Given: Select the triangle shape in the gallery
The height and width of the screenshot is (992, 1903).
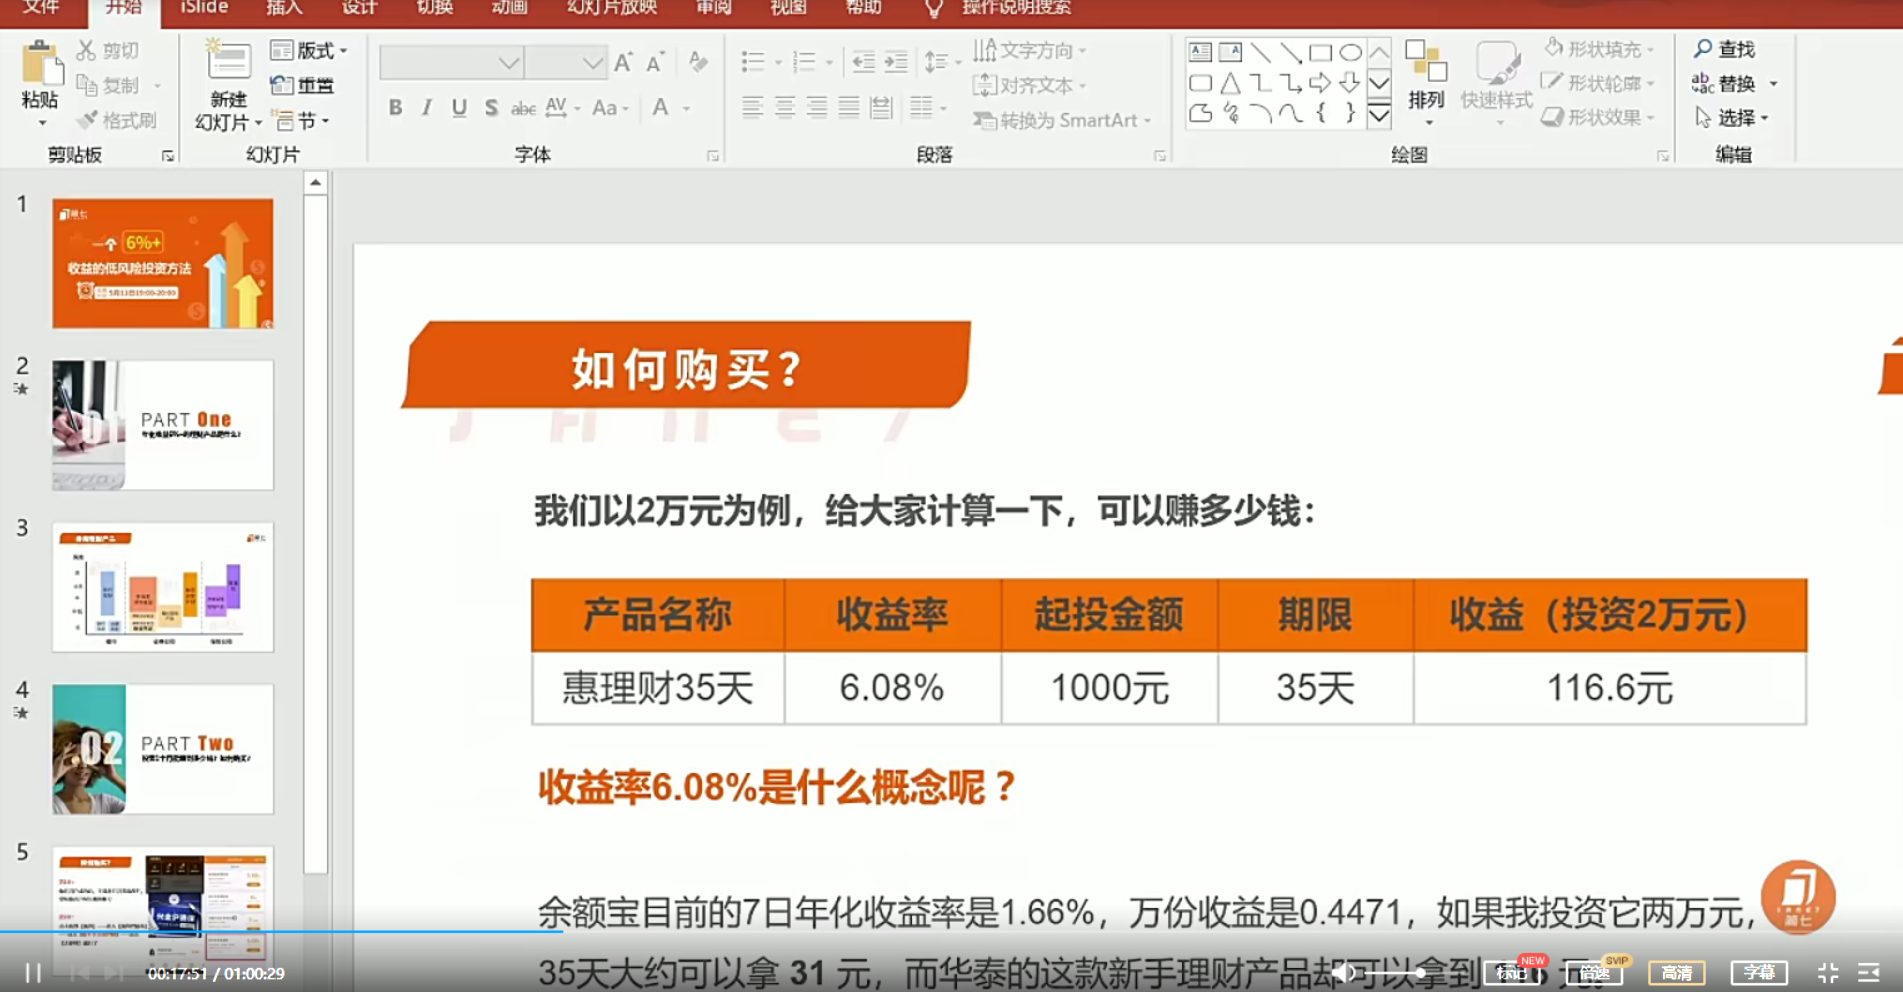Looking at the screenshot, I should click(1230, 83).
